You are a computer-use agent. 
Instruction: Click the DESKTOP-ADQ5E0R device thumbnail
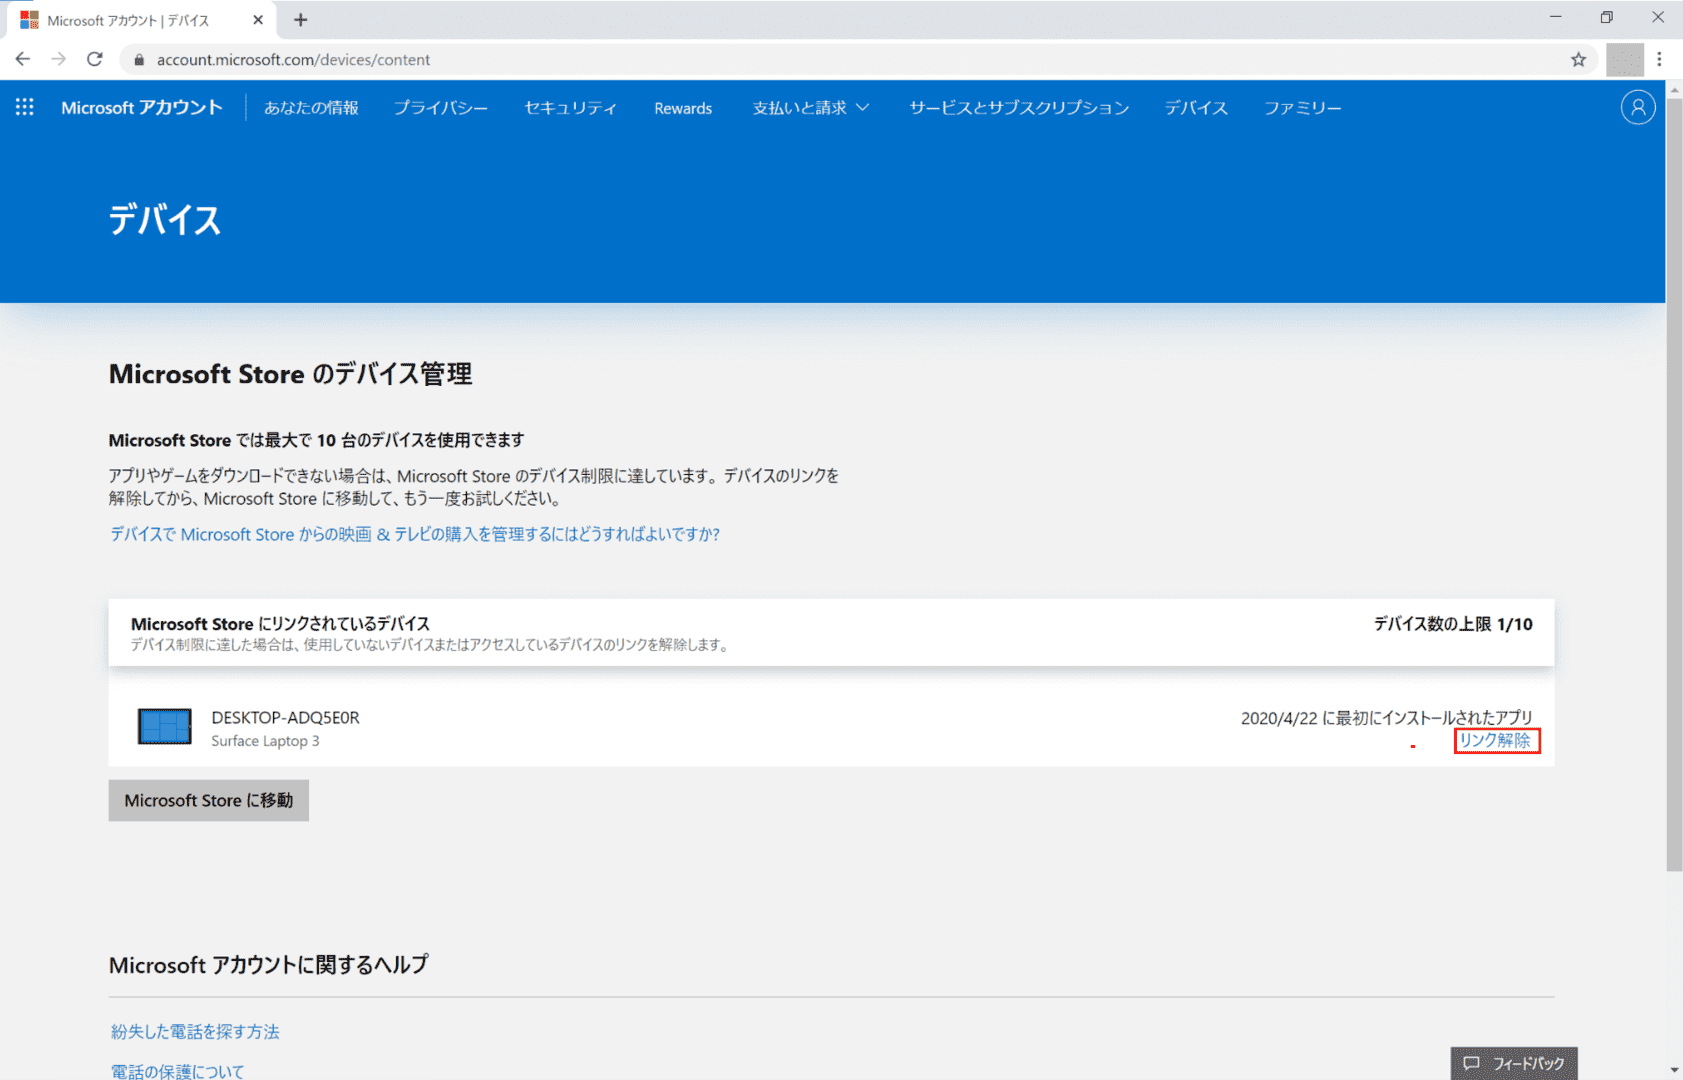pos(164,727)
